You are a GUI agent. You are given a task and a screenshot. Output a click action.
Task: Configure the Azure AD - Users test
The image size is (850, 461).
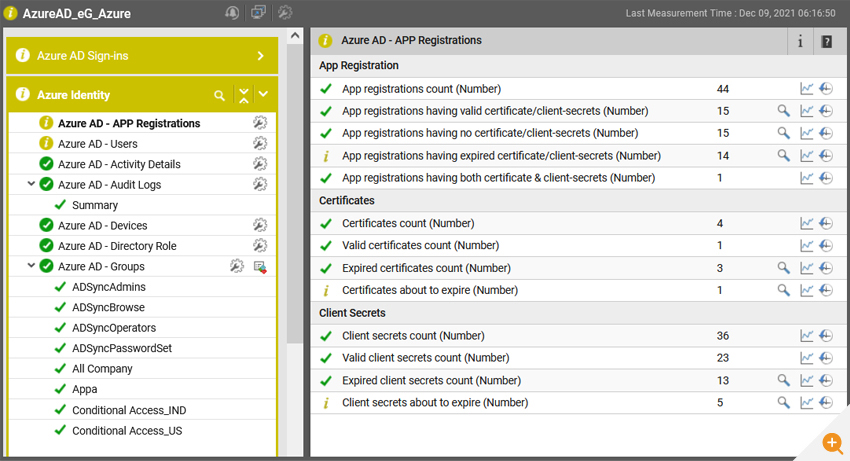[x=260, y=143]
